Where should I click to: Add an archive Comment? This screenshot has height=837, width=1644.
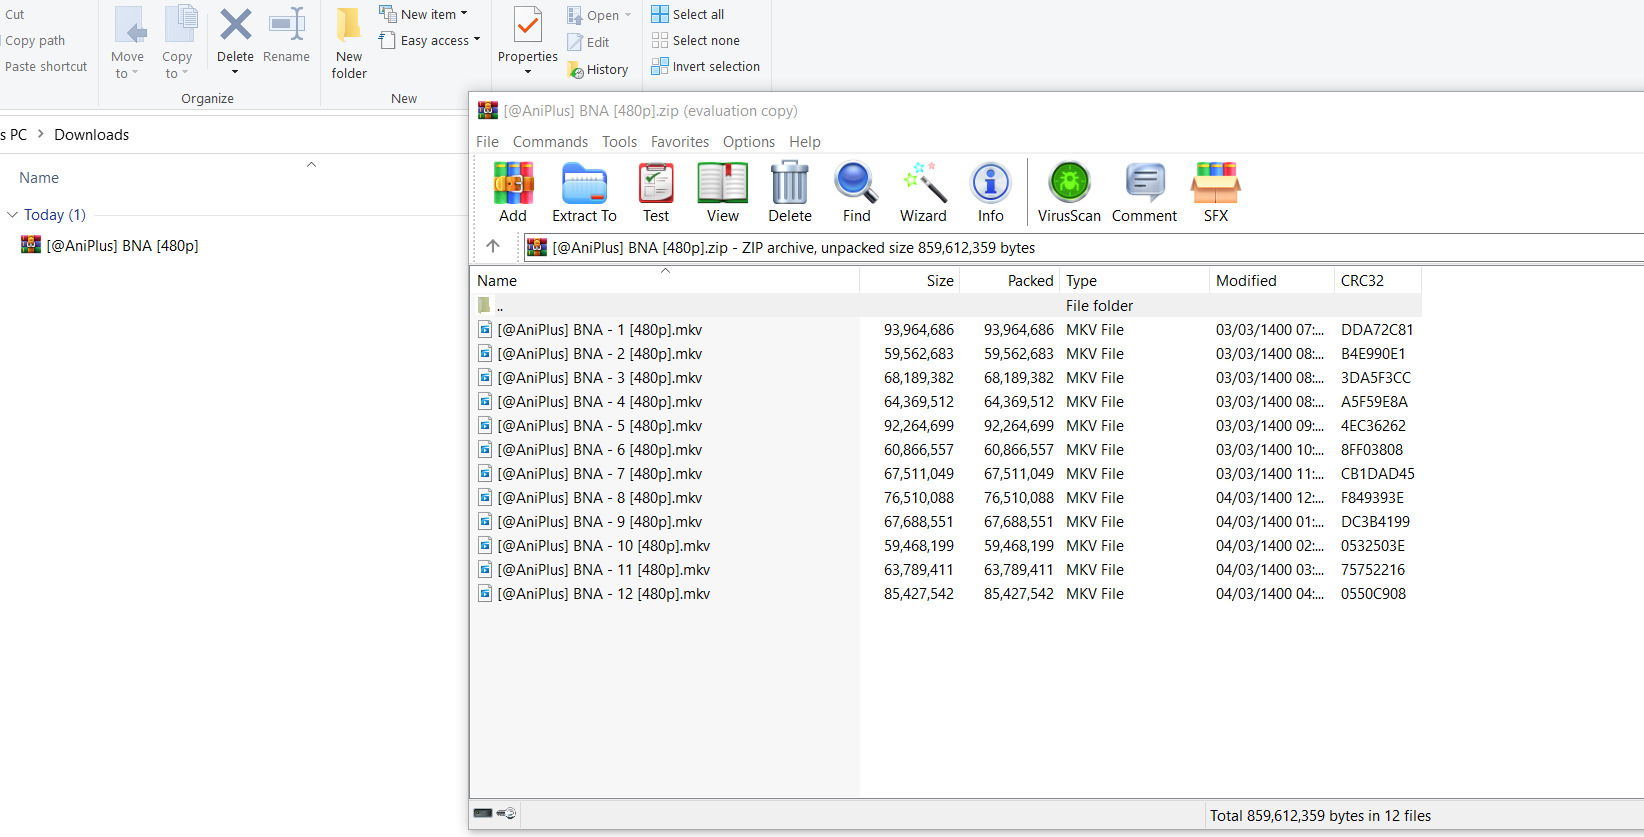(x=1144, y=192)
